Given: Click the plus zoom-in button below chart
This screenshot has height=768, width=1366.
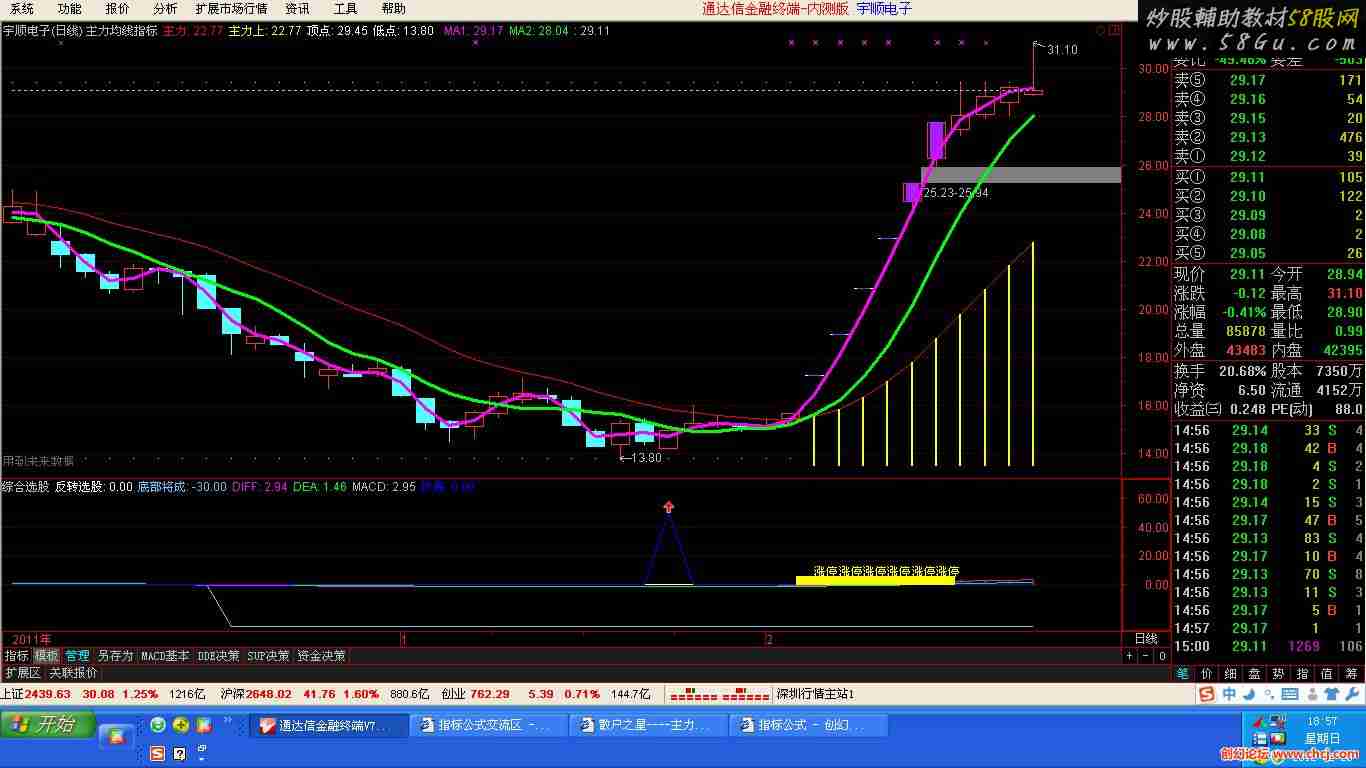Looking at the screenshot, I should 1129,656.
